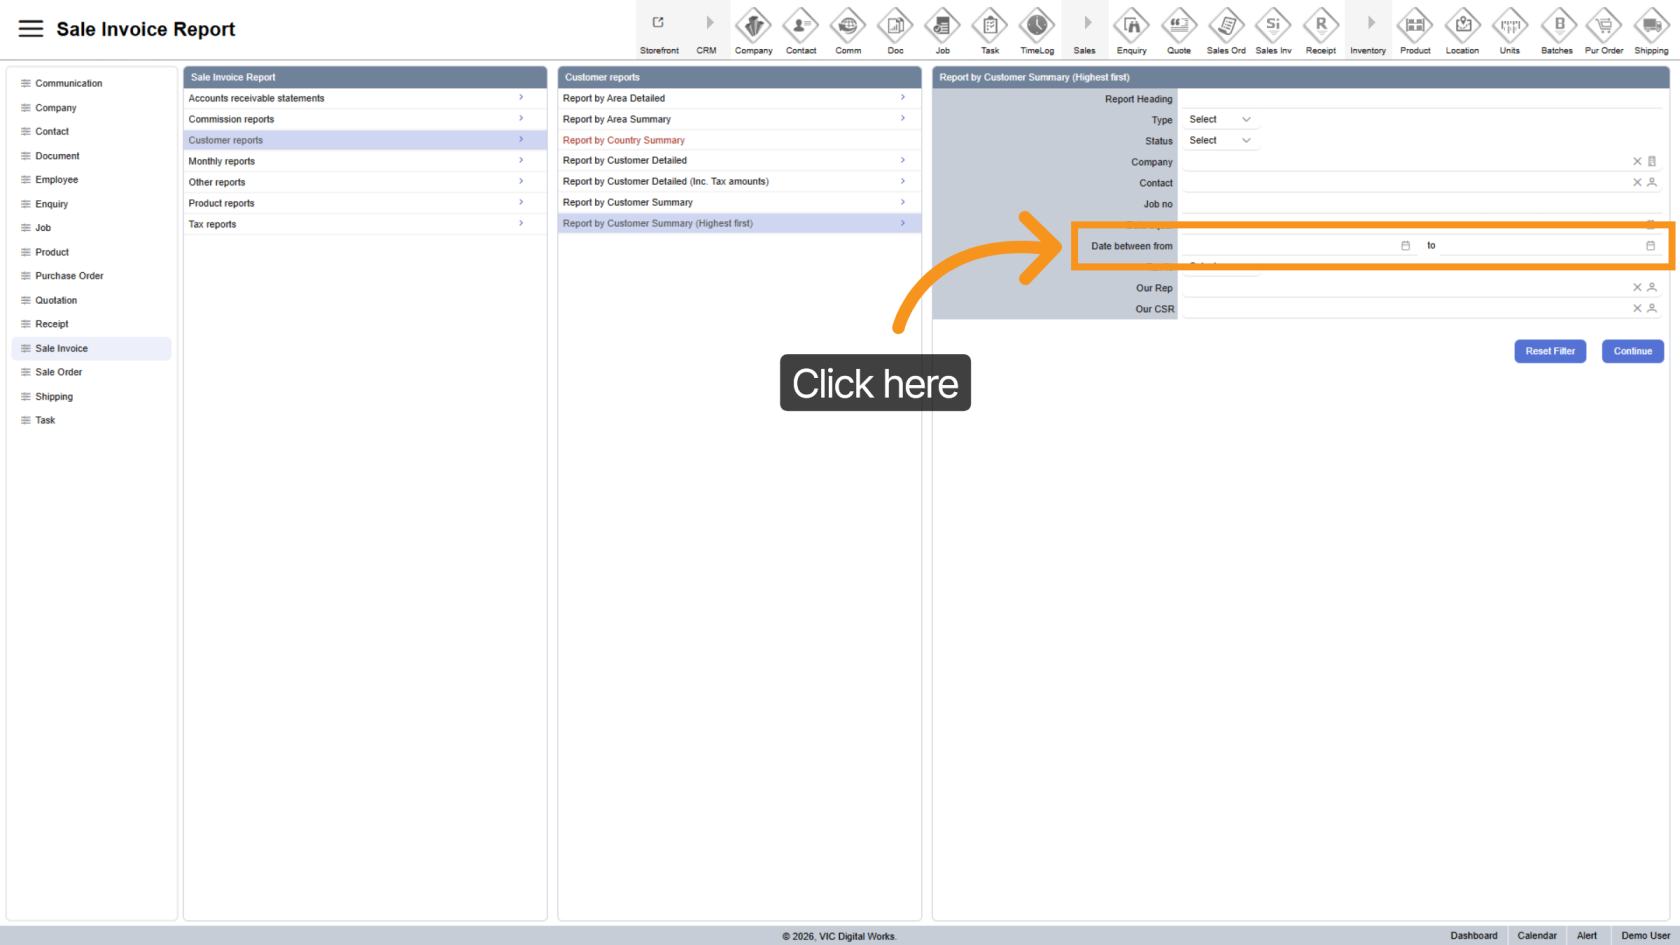Select Sale Order in the sidebar
1680x945 pixels.
coord(59,372)
